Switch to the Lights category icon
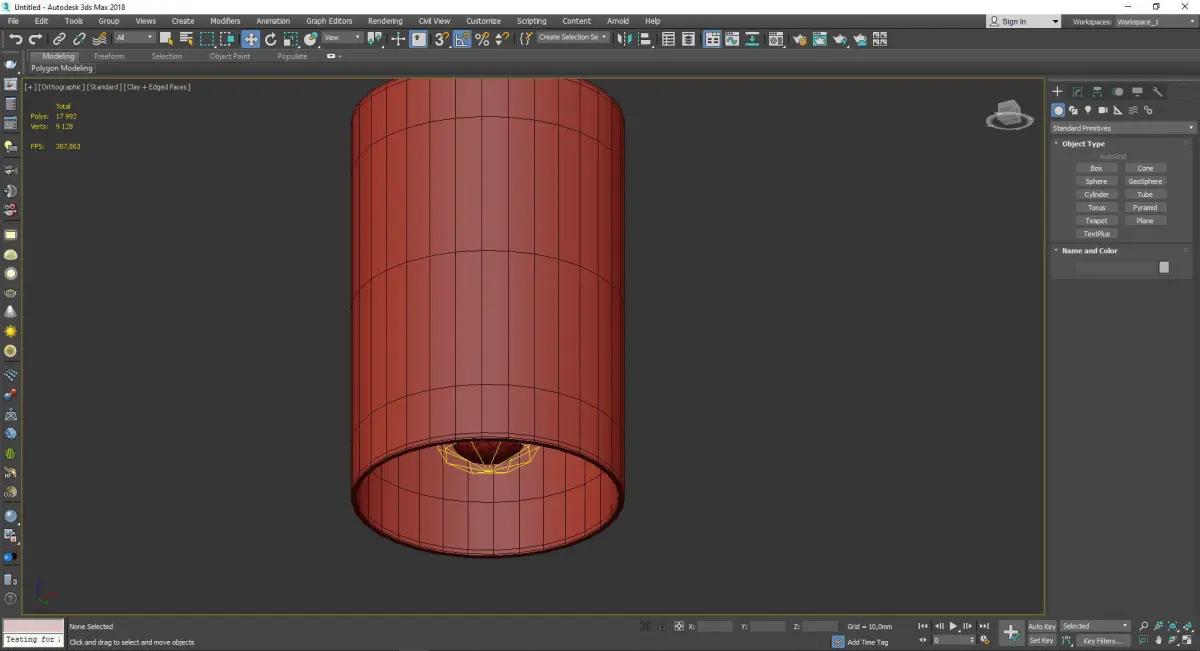Screen dimensions: 1200x651 pyautogui.click(x=1087, y=110)
